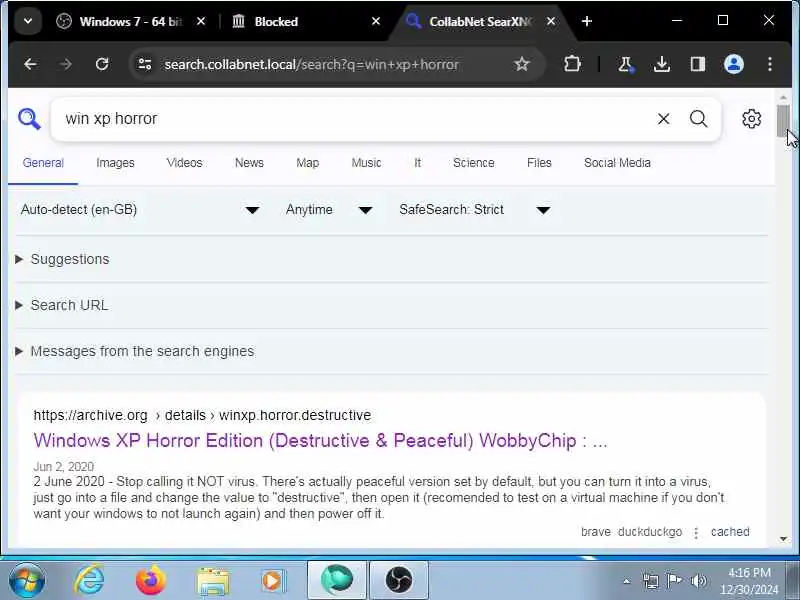Click the taskbar clock 4:16 PM
The width and height of the screenshot is (800, 600).
tap(749, 572)
